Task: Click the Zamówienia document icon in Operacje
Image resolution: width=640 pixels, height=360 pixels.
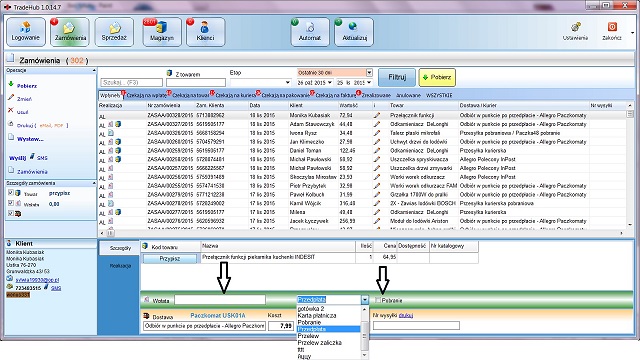Action: 11,170
